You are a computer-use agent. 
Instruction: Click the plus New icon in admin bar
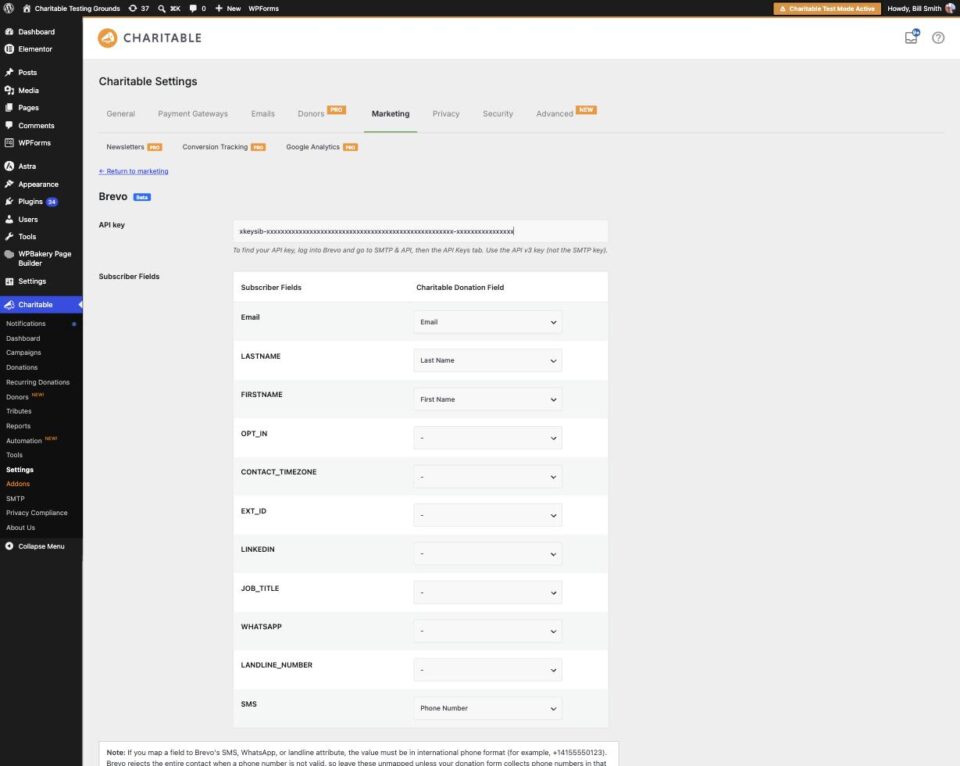(219, 9)
